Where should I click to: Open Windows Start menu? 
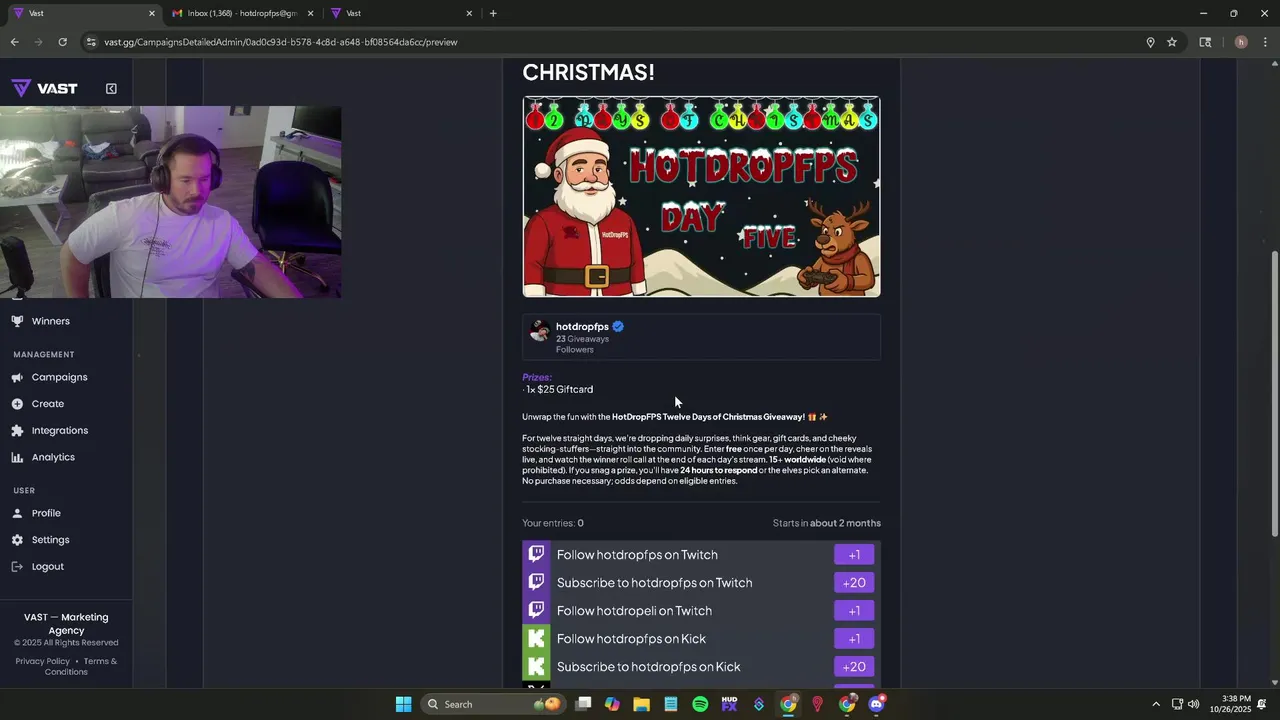click(403, 704)
